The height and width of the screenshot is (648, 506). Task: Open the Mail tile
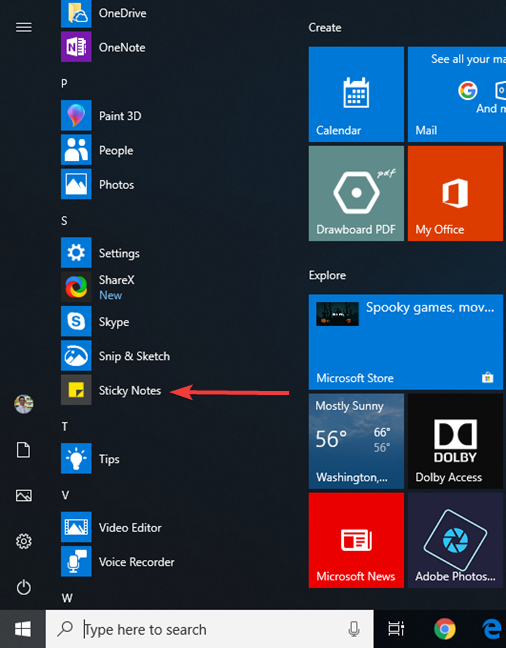[x=457, y=94]
